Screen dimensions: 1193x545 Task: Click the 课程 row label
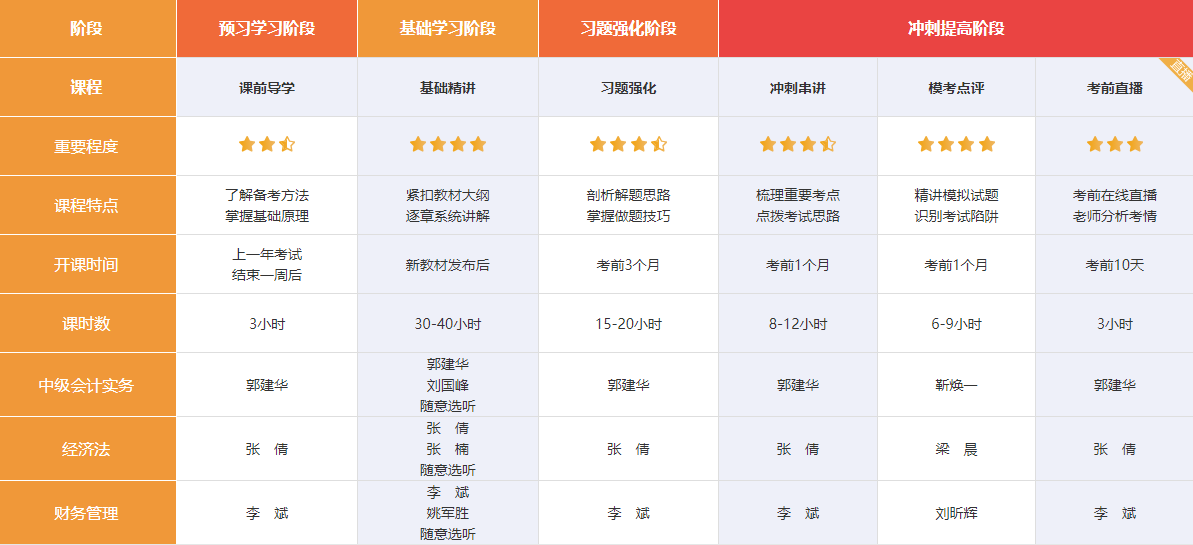[x=87, y=88]
